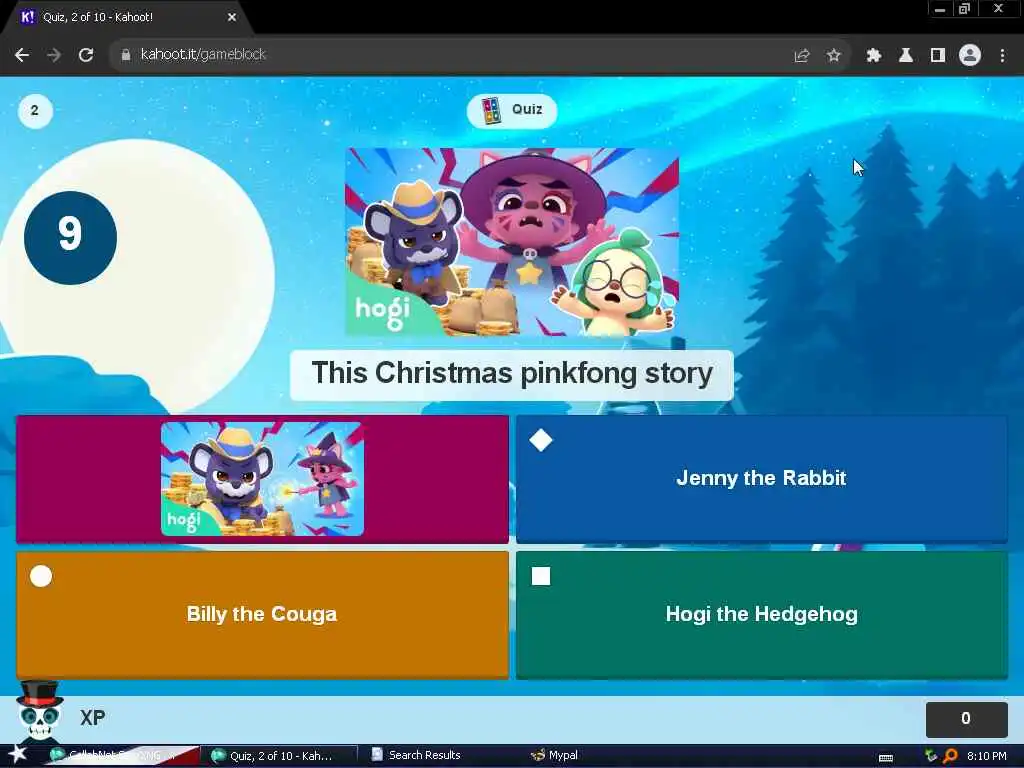Click the 8:10 PM clock
The image size is (1024, 768).
tap(987, 756)
